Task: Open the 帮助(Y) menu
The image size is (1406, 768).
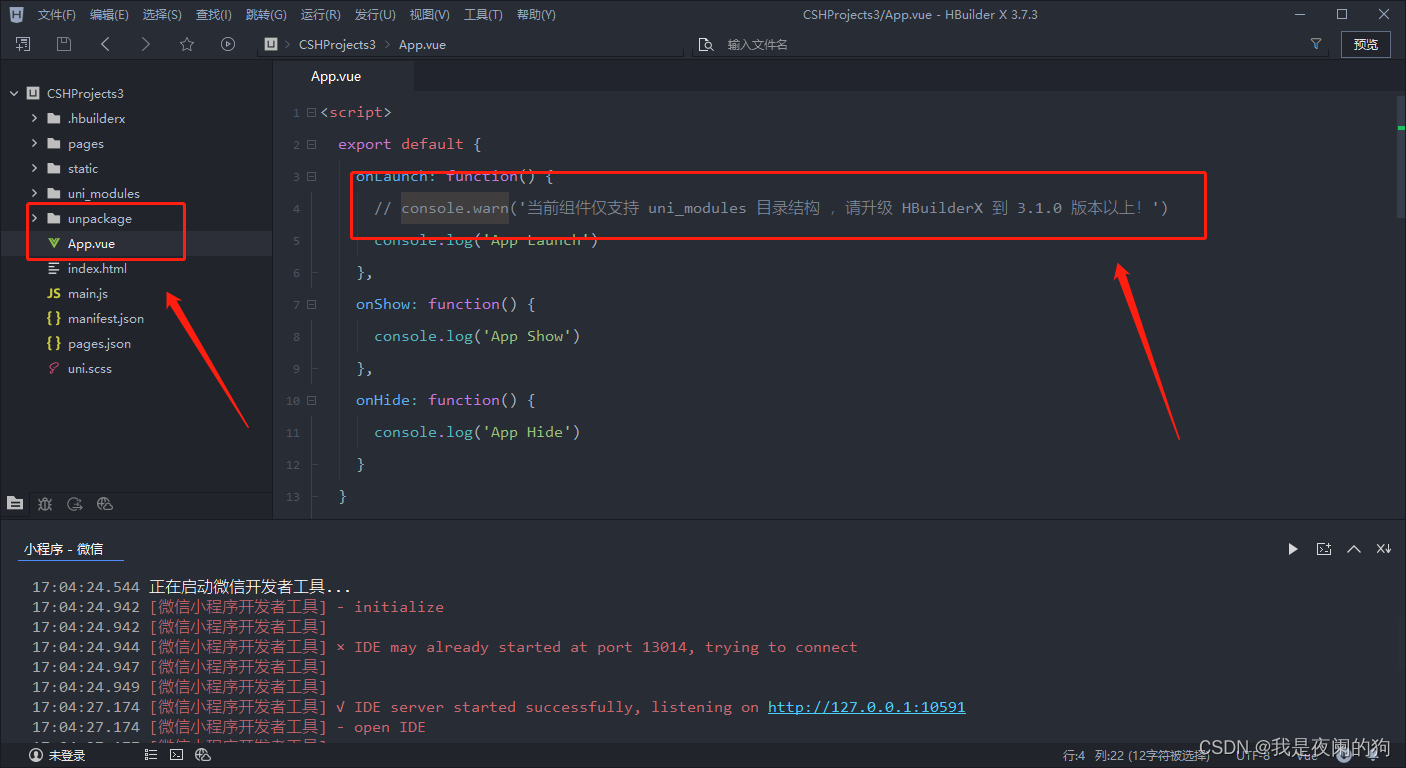Action: point(536,15)
